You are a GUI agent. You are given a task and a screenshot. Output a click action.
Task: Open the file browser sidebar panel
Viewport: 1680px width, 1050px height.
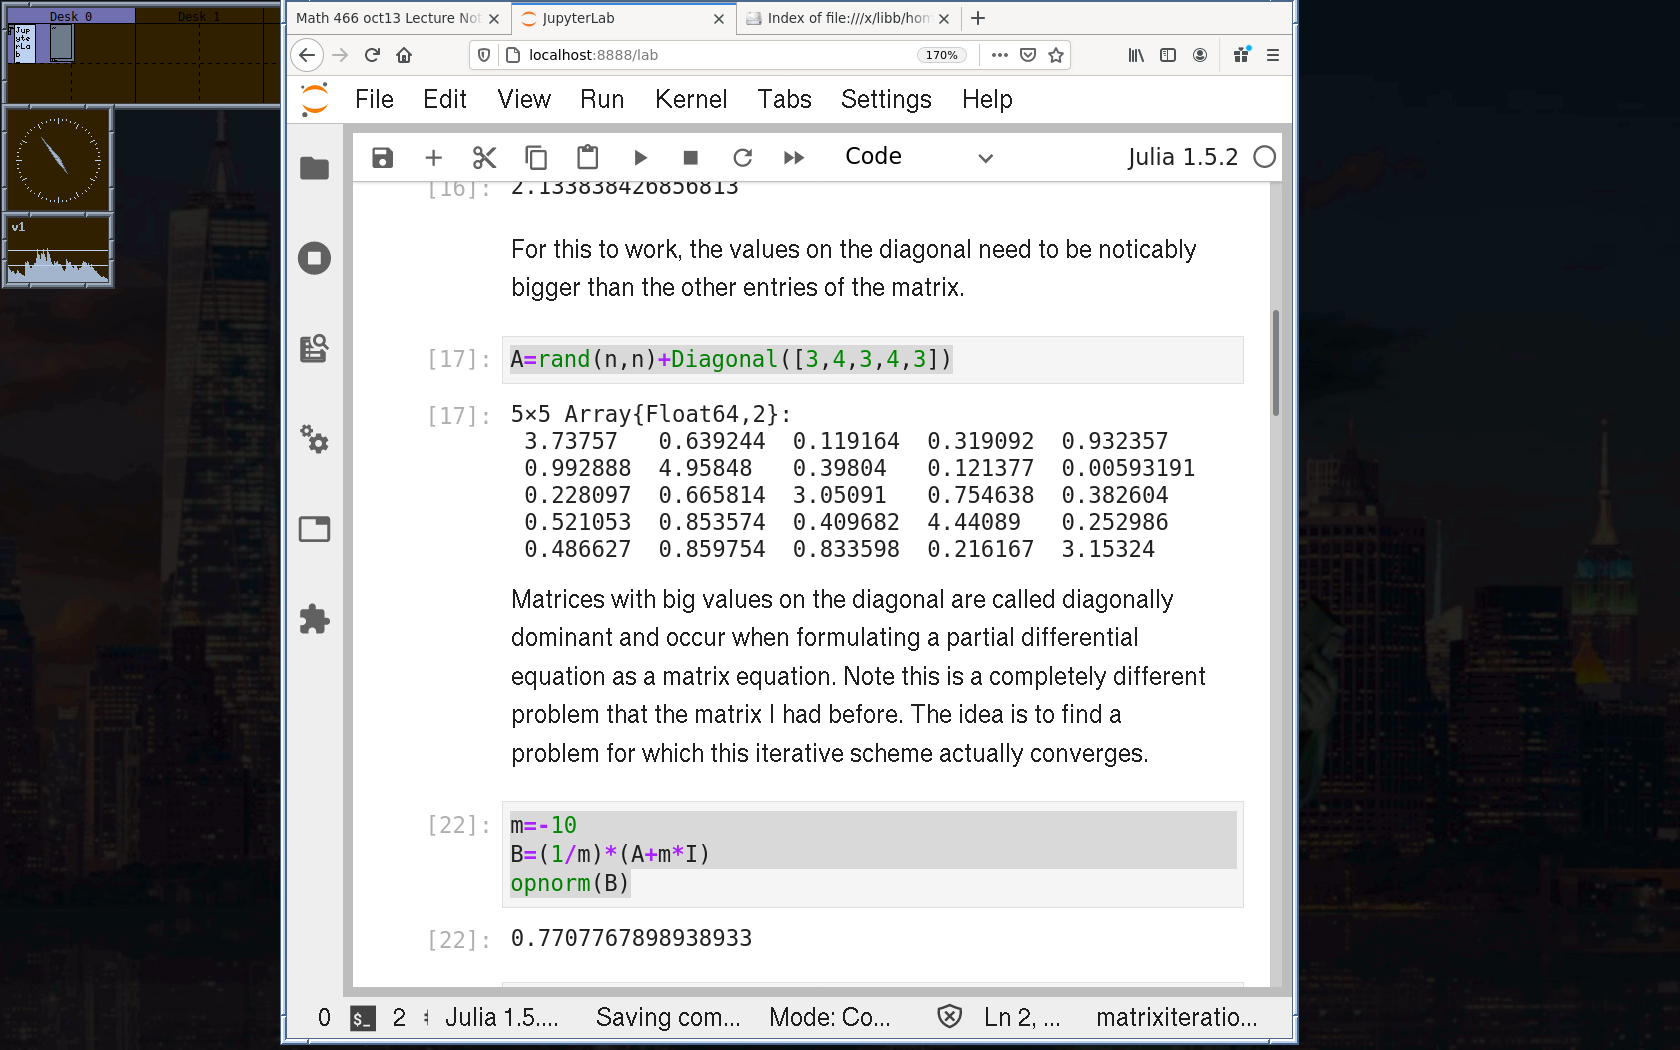point(314,168)
